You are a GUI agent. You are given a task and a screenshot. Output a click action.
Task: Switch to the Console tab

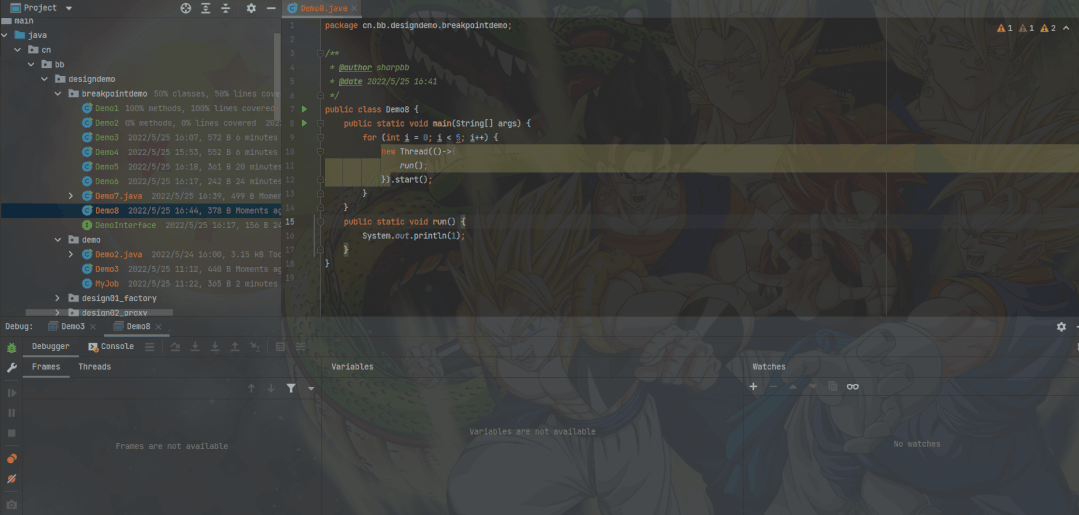pyautogui.click(x=111, y=346)
